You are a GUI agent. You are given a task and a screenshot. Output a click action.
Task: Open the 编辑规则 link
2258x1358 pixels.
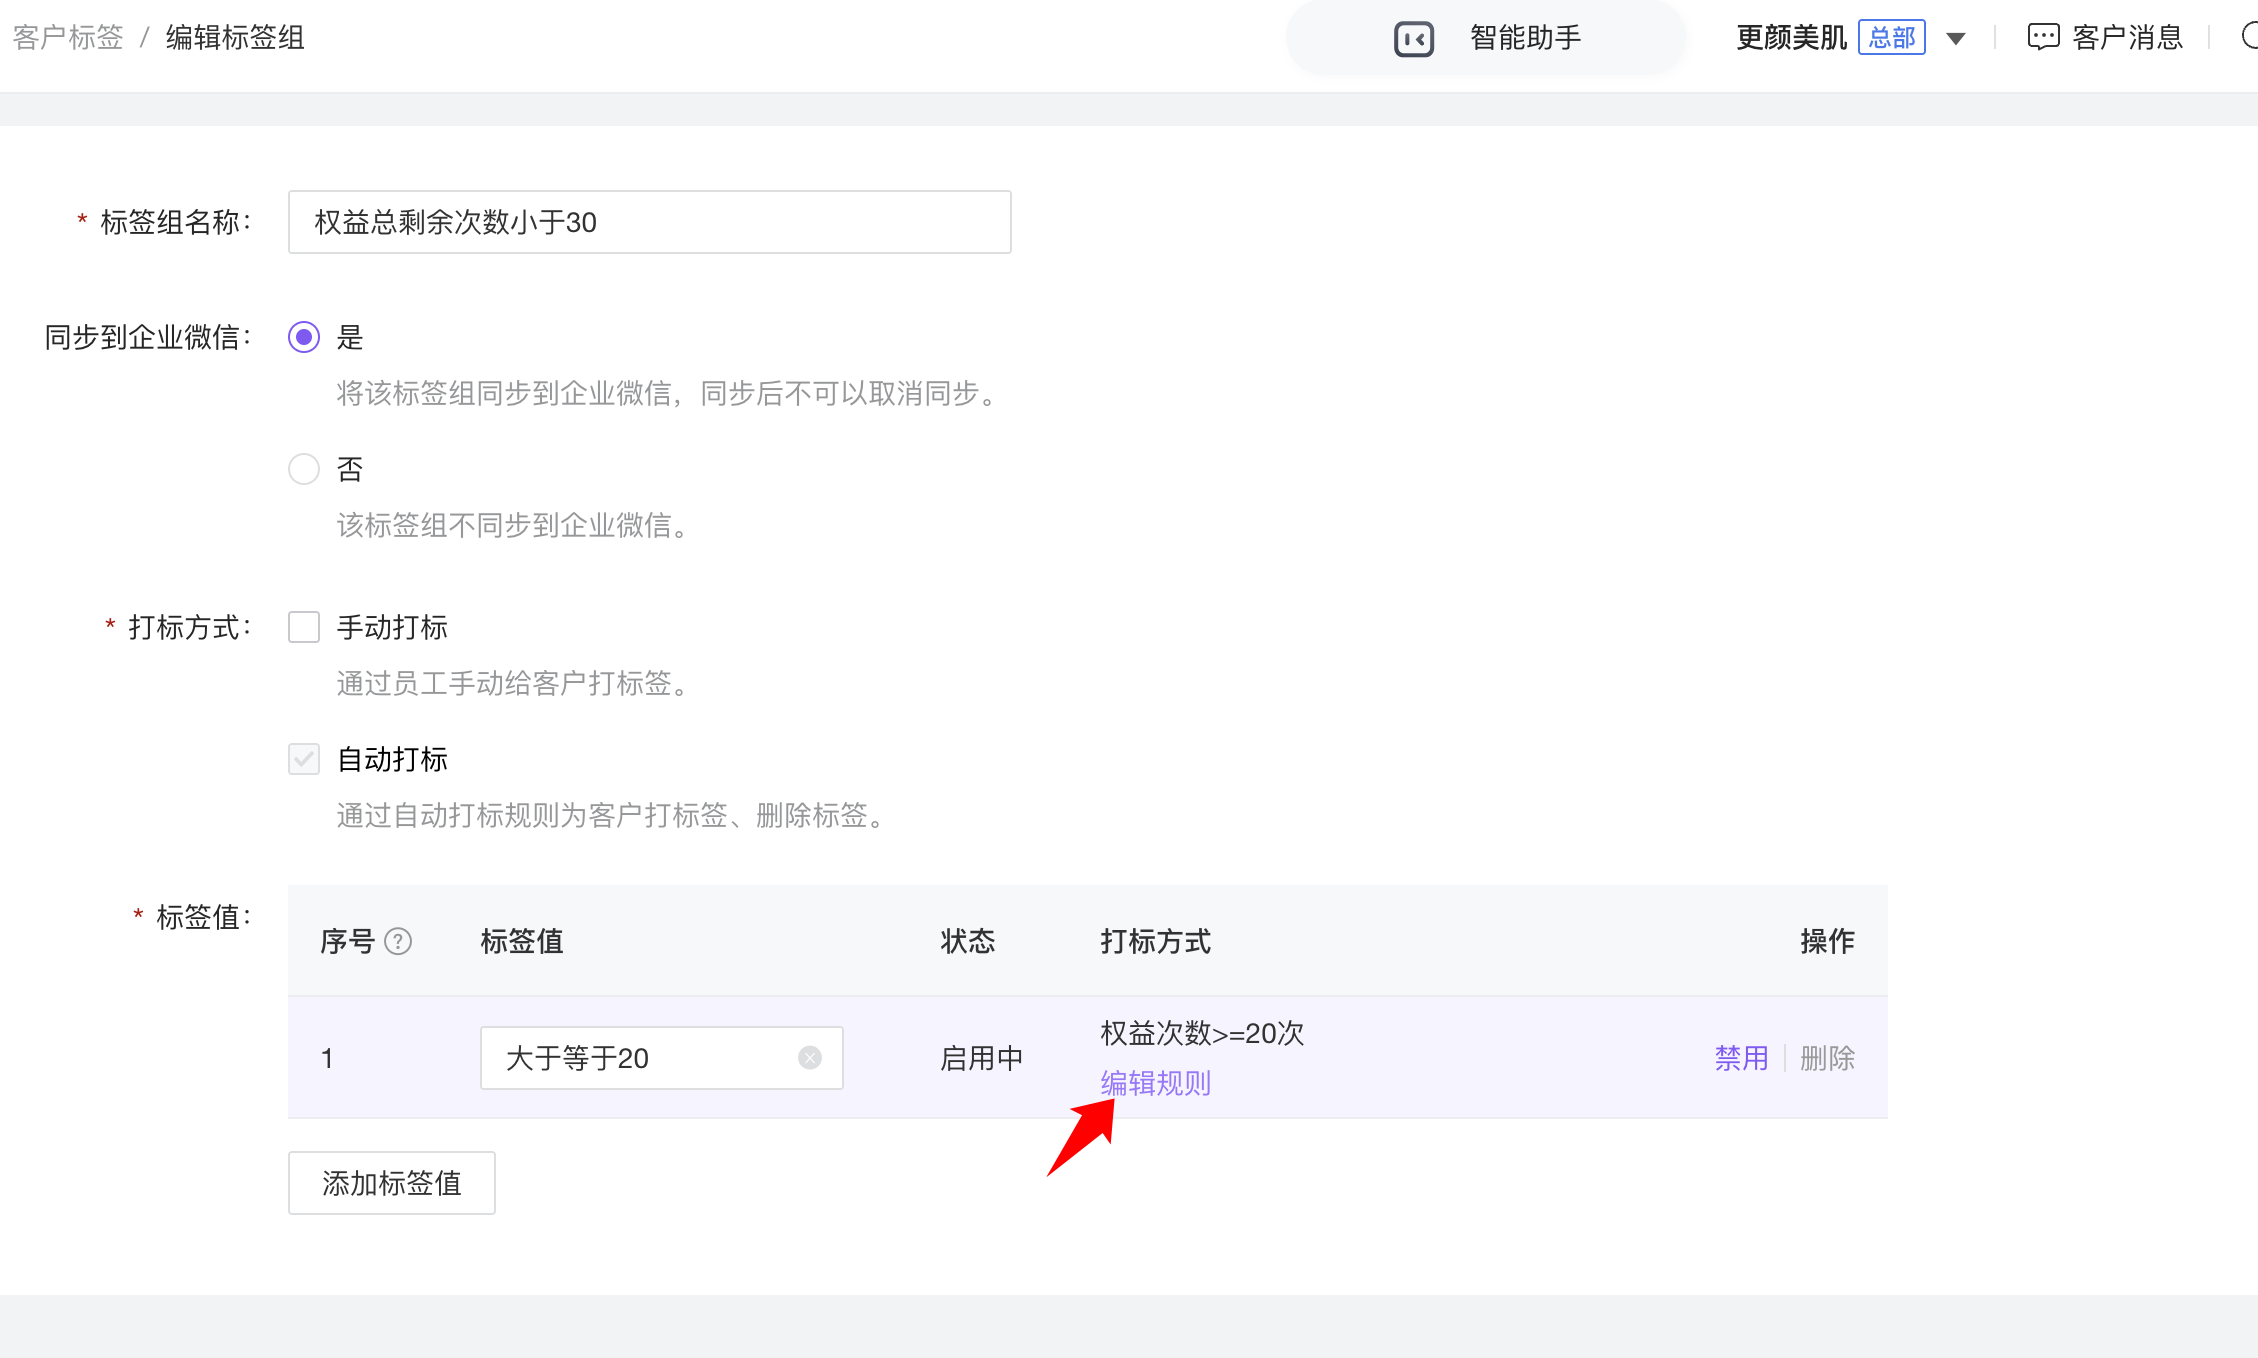[x=1155, y=1083]
